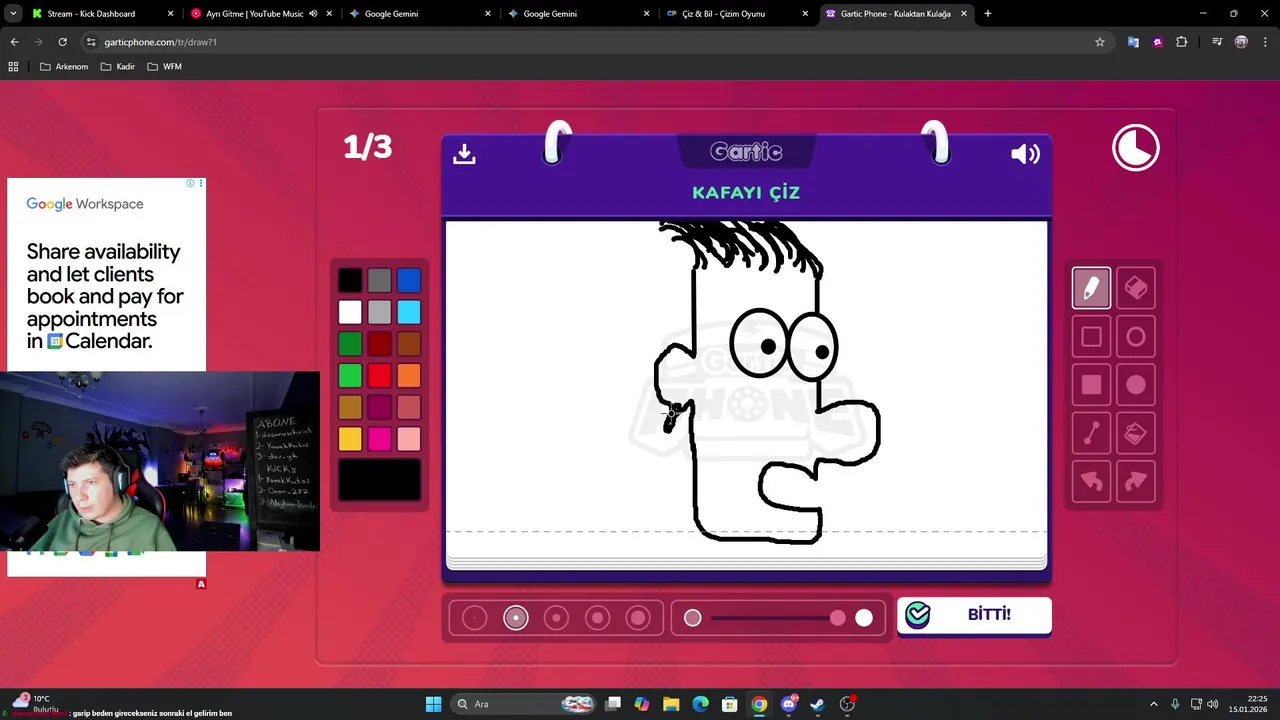The image size is (1280, 720).
Task: Select the straight line tool
Action: (1091, 433)
